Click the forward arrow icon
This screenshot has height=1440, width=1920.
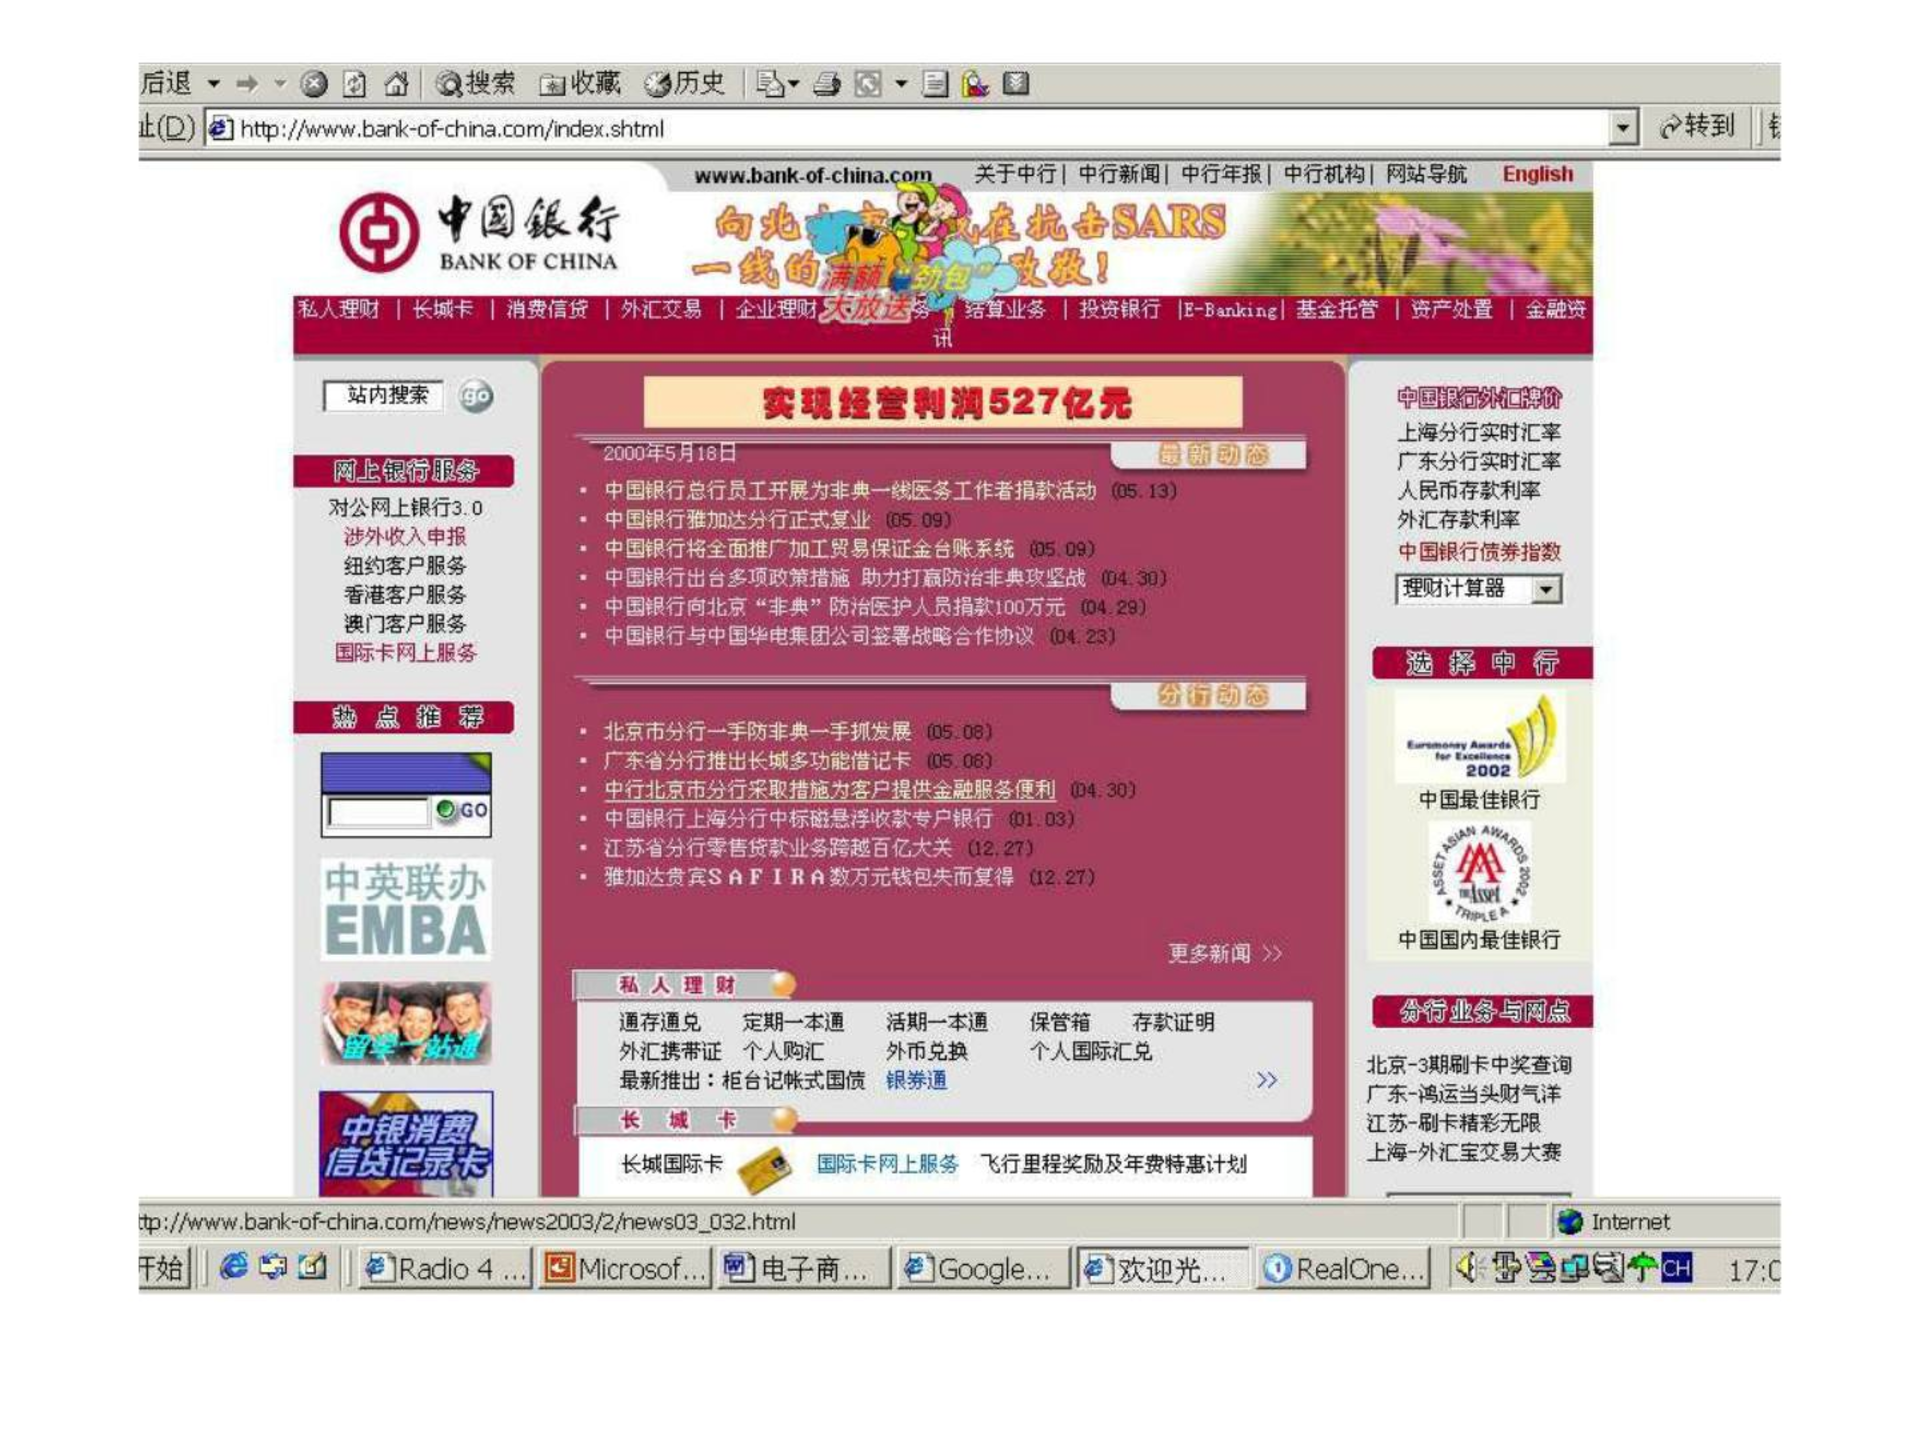(x=246, y=84)
